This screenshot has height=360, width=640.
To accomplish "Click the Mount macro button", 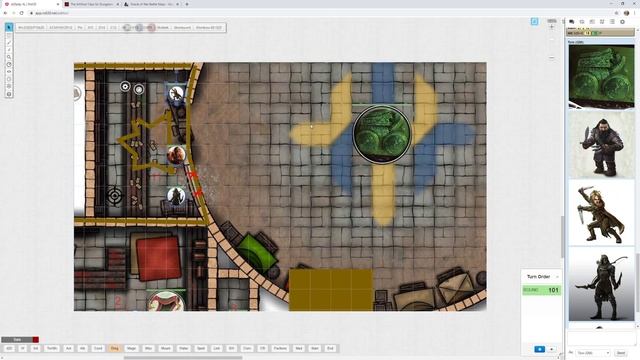I will coord(165,348).
